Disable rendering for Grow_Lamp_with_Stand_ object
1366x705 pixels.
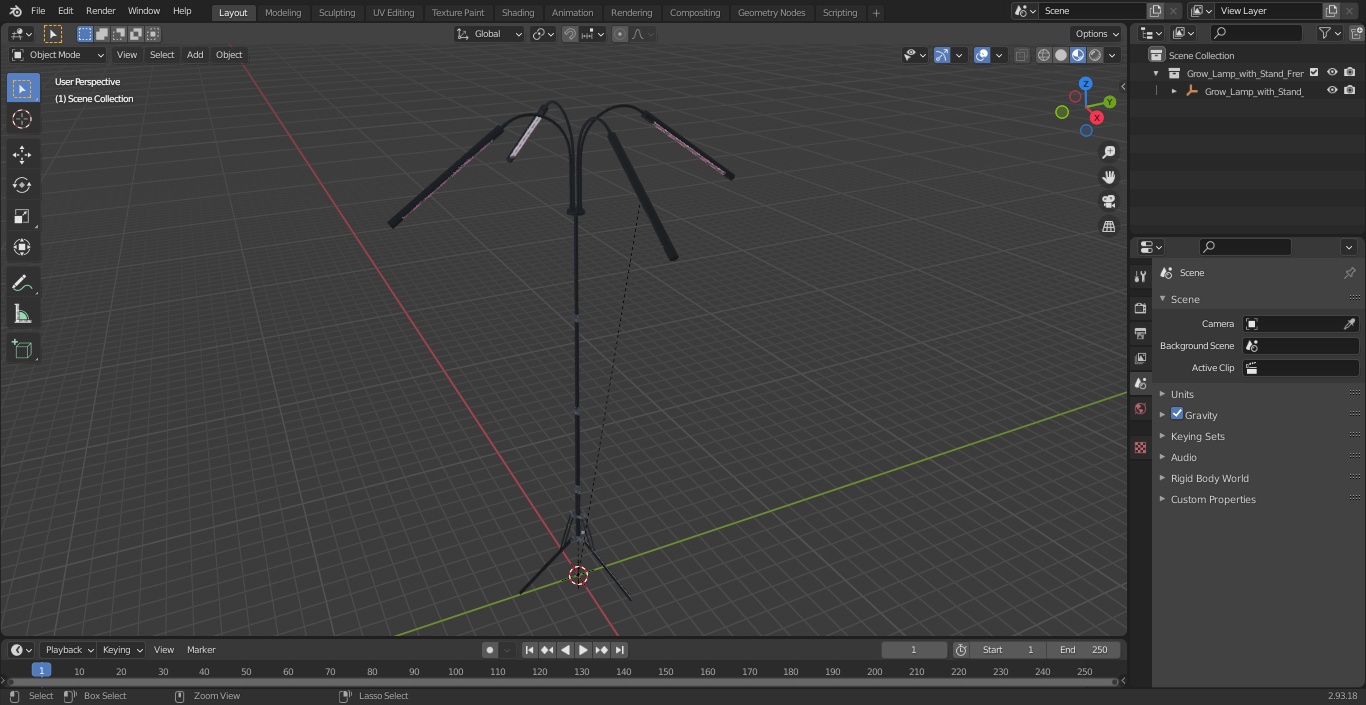coord(1350,91)
